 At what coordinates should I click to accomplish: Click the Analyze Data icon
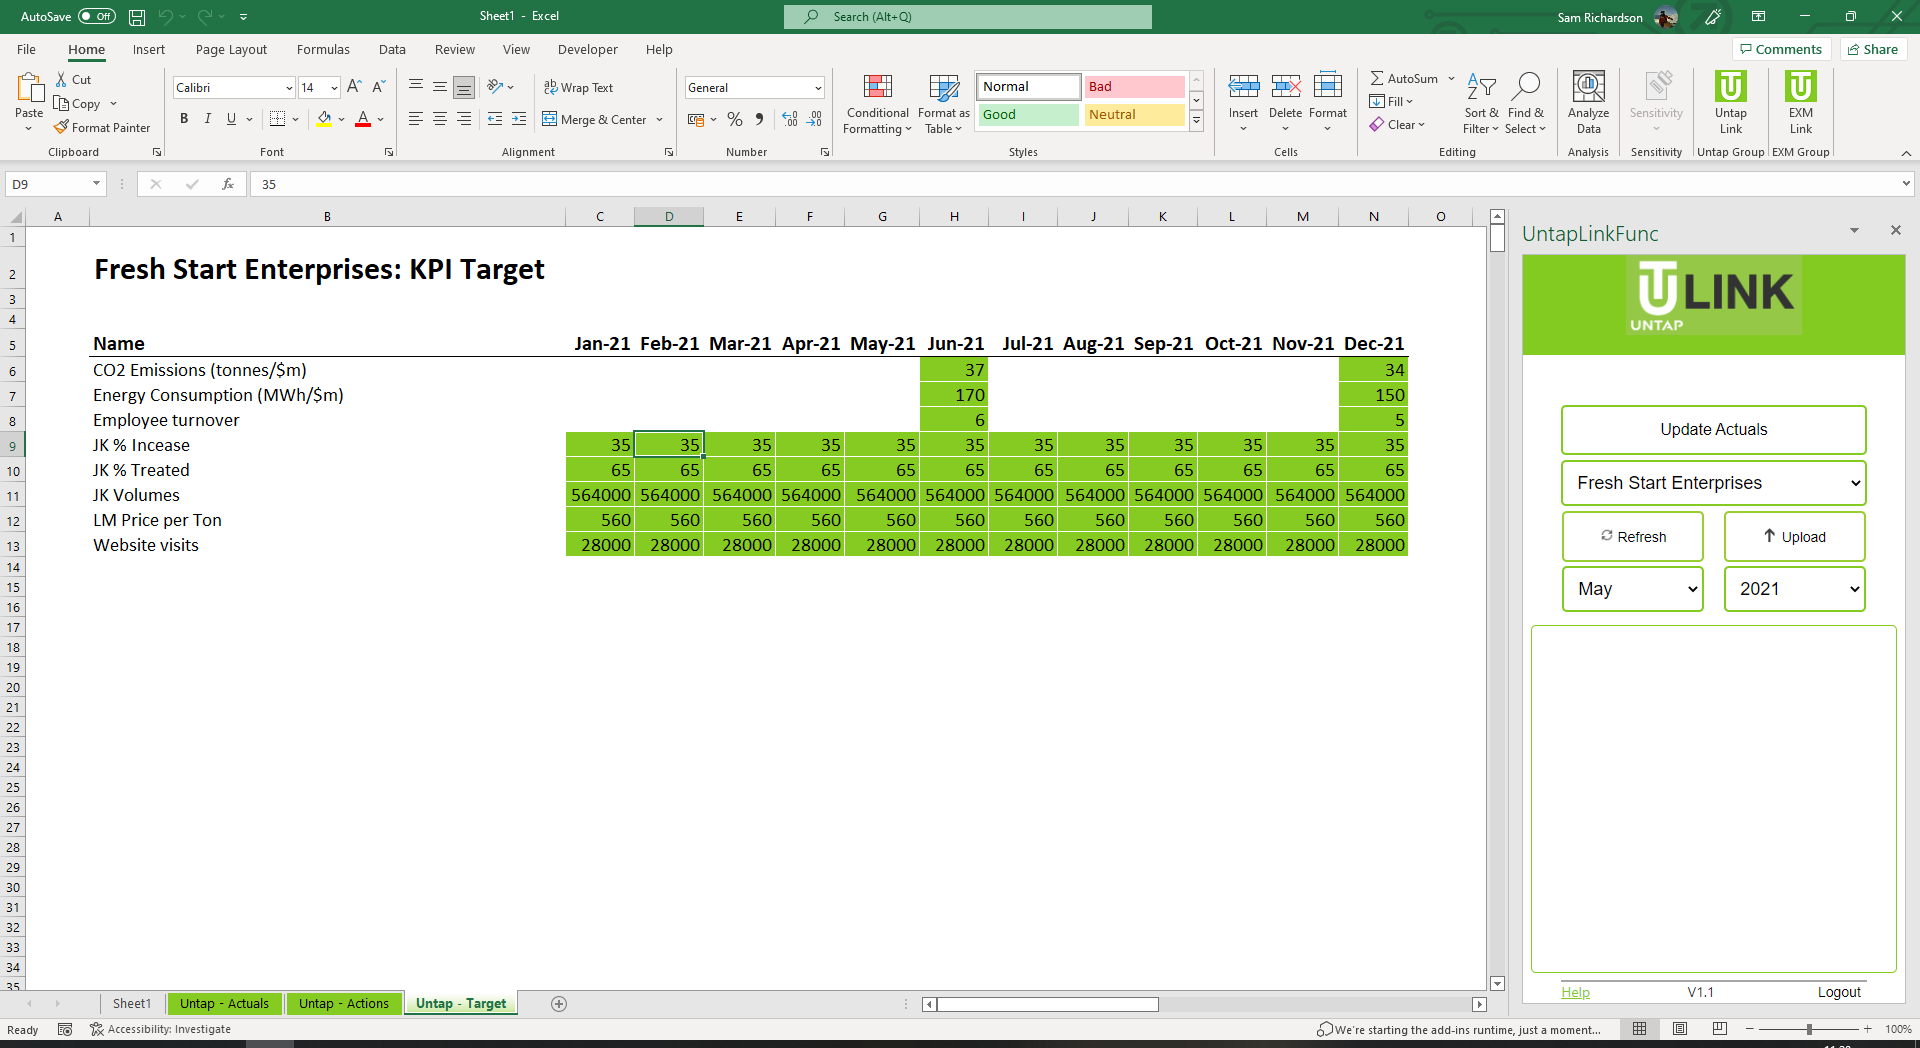[x=1589, y=87]
